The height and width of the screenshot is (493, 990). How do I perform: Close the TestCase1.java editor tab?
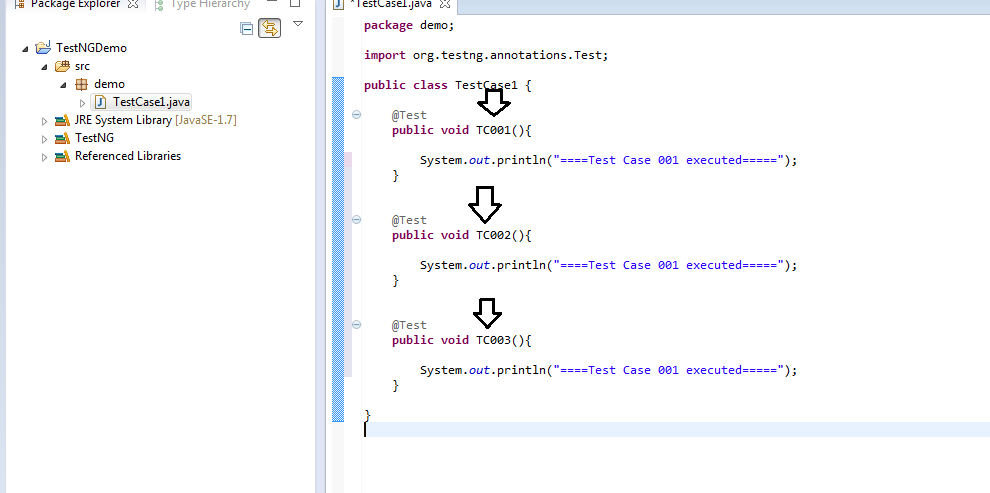pyautogui.click(x=444, y=4)
